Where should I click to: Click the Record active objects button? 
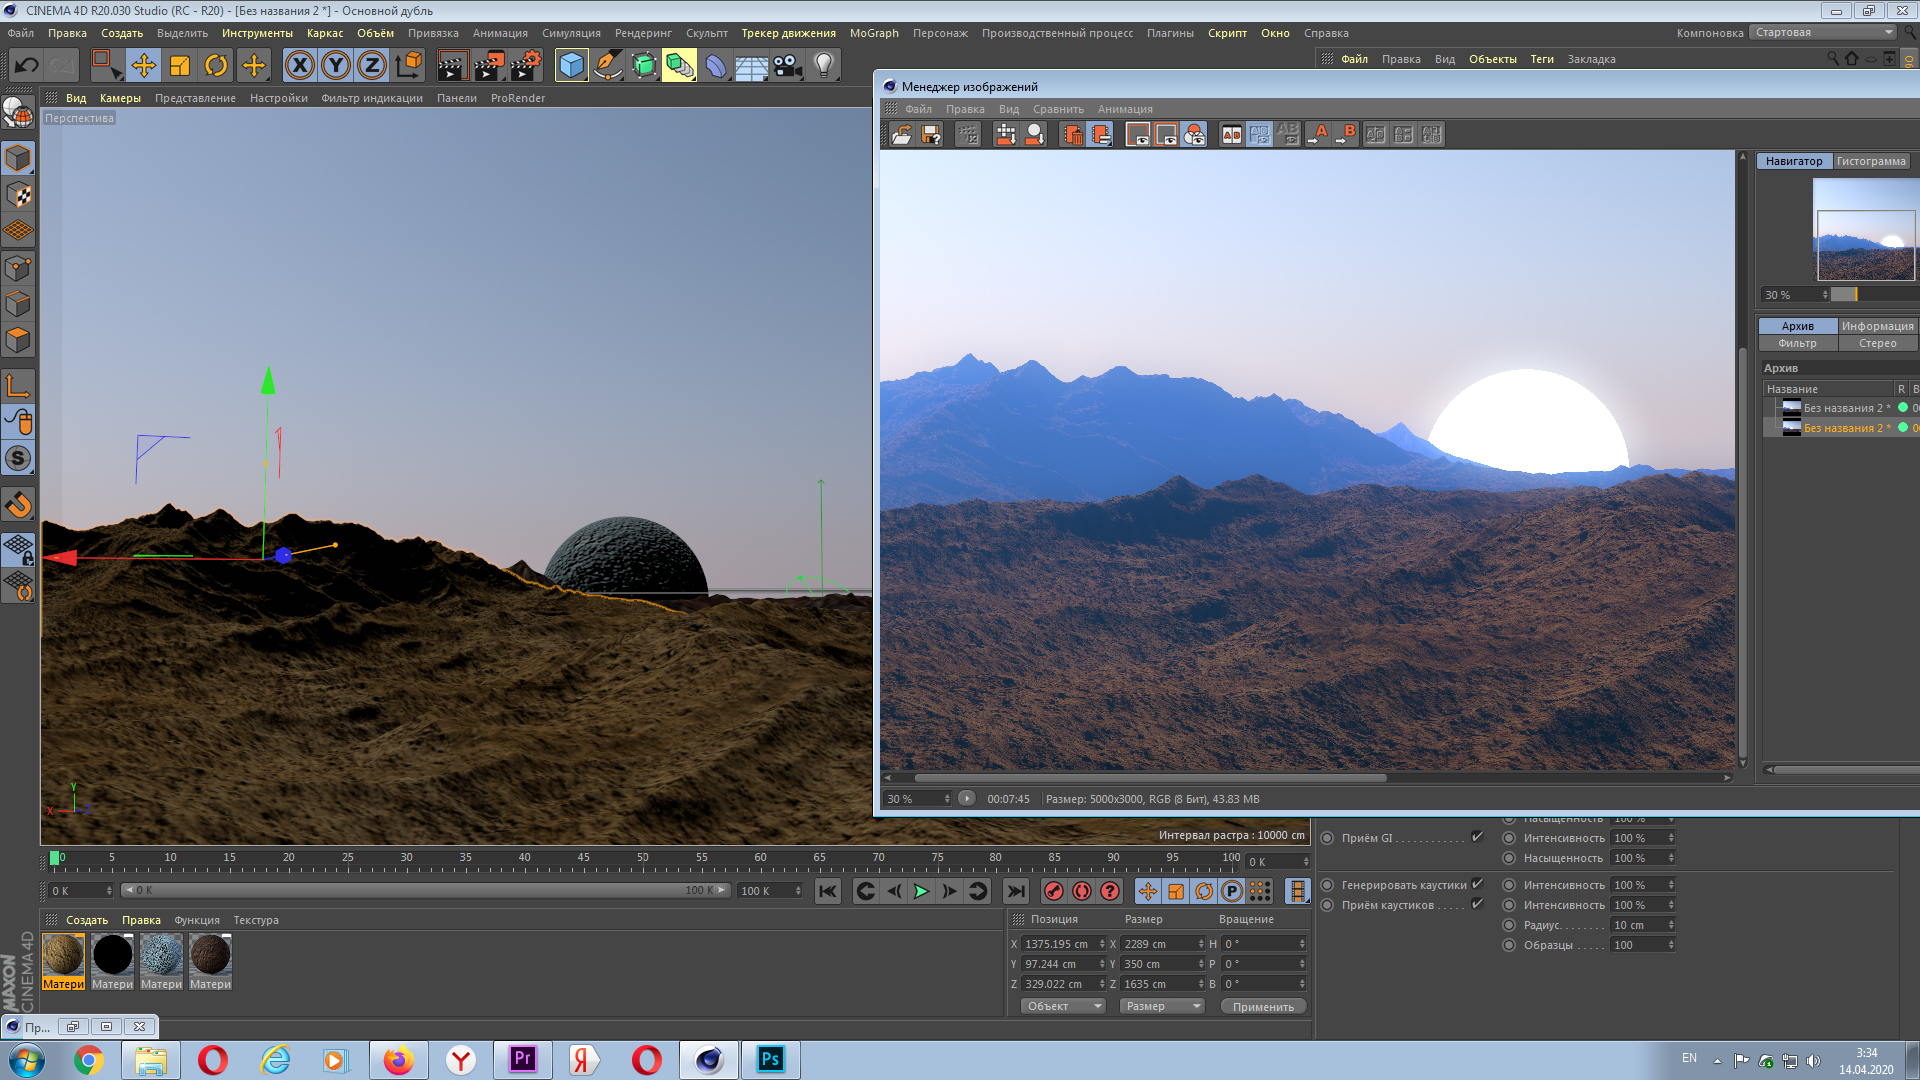tap(1054, 891)
